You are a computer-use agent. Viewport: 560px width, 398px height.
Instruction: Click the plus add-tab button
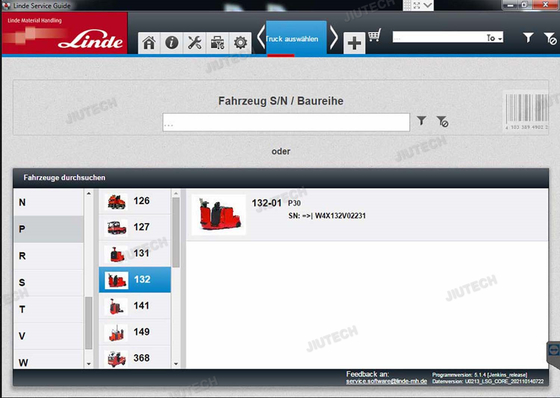354,43
